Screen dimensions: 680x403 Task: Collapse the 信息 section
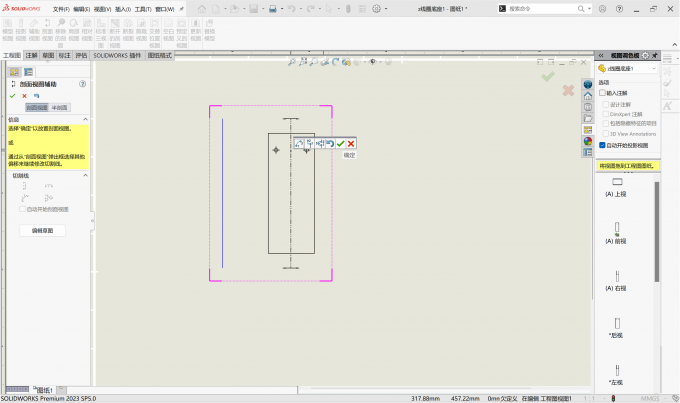[x=85, y=119]
